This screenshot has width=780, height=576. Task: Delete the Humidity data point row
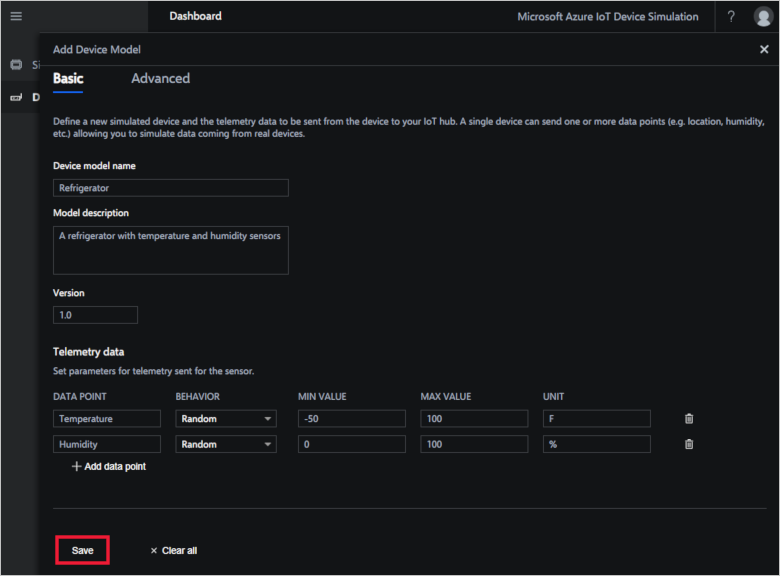coord(688,444)
